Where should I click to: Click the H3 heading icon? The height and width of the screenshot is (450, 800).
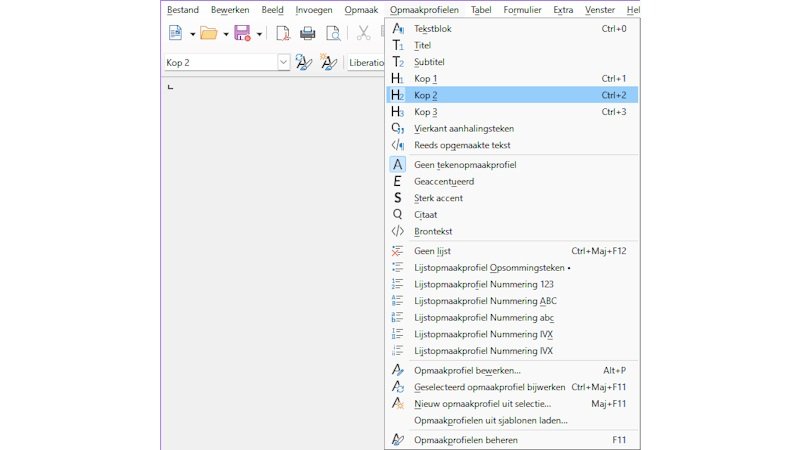tap(397, 112)
